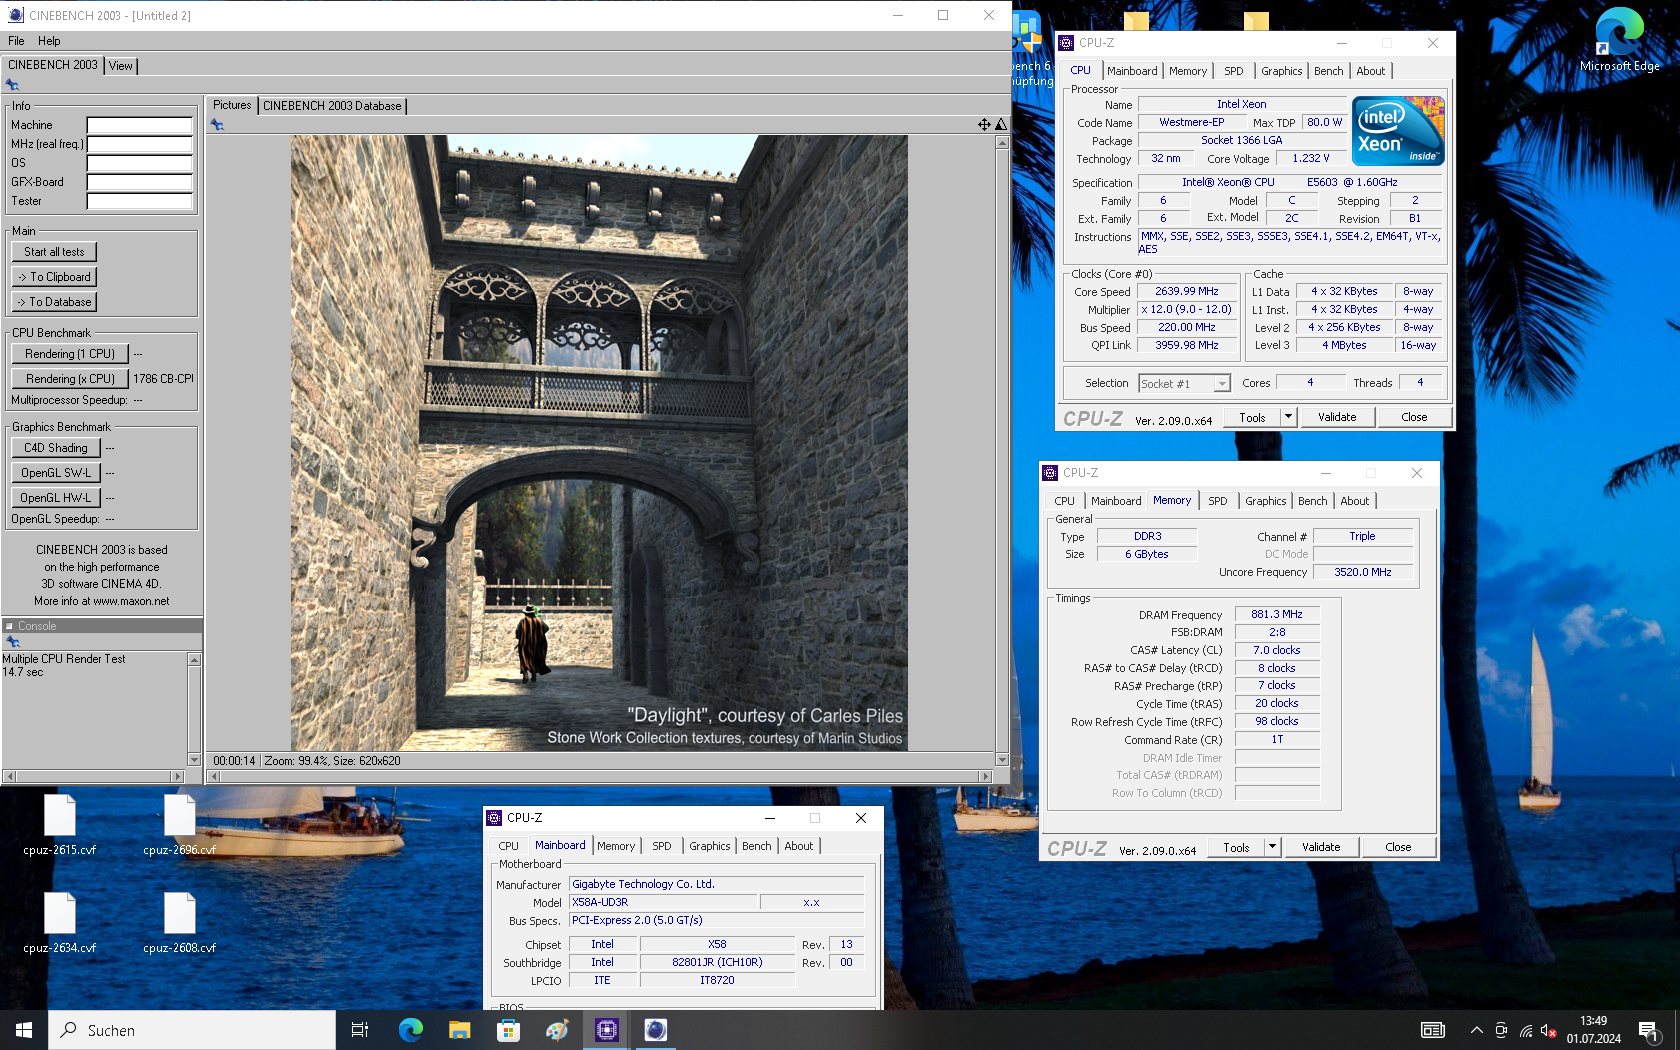This screenshot has height=1050, width=1680.
Task: Switch to the SPD tab in the top CPU-Z window
Action: click(x=1234, y=71)
